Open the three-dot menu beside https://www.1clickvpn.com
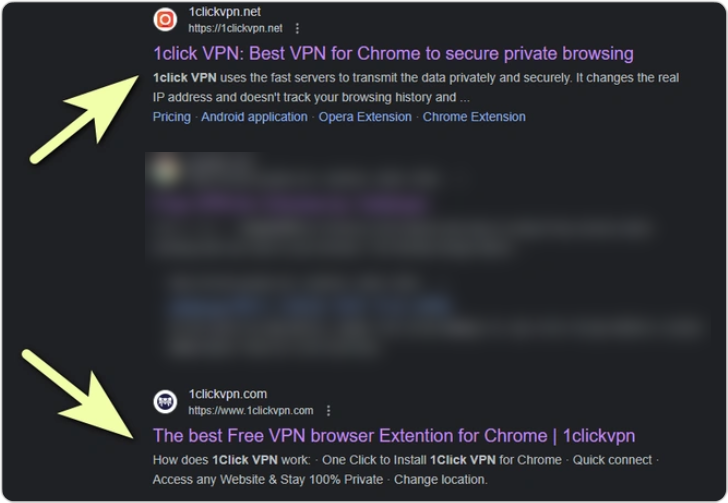 [328, 411]
